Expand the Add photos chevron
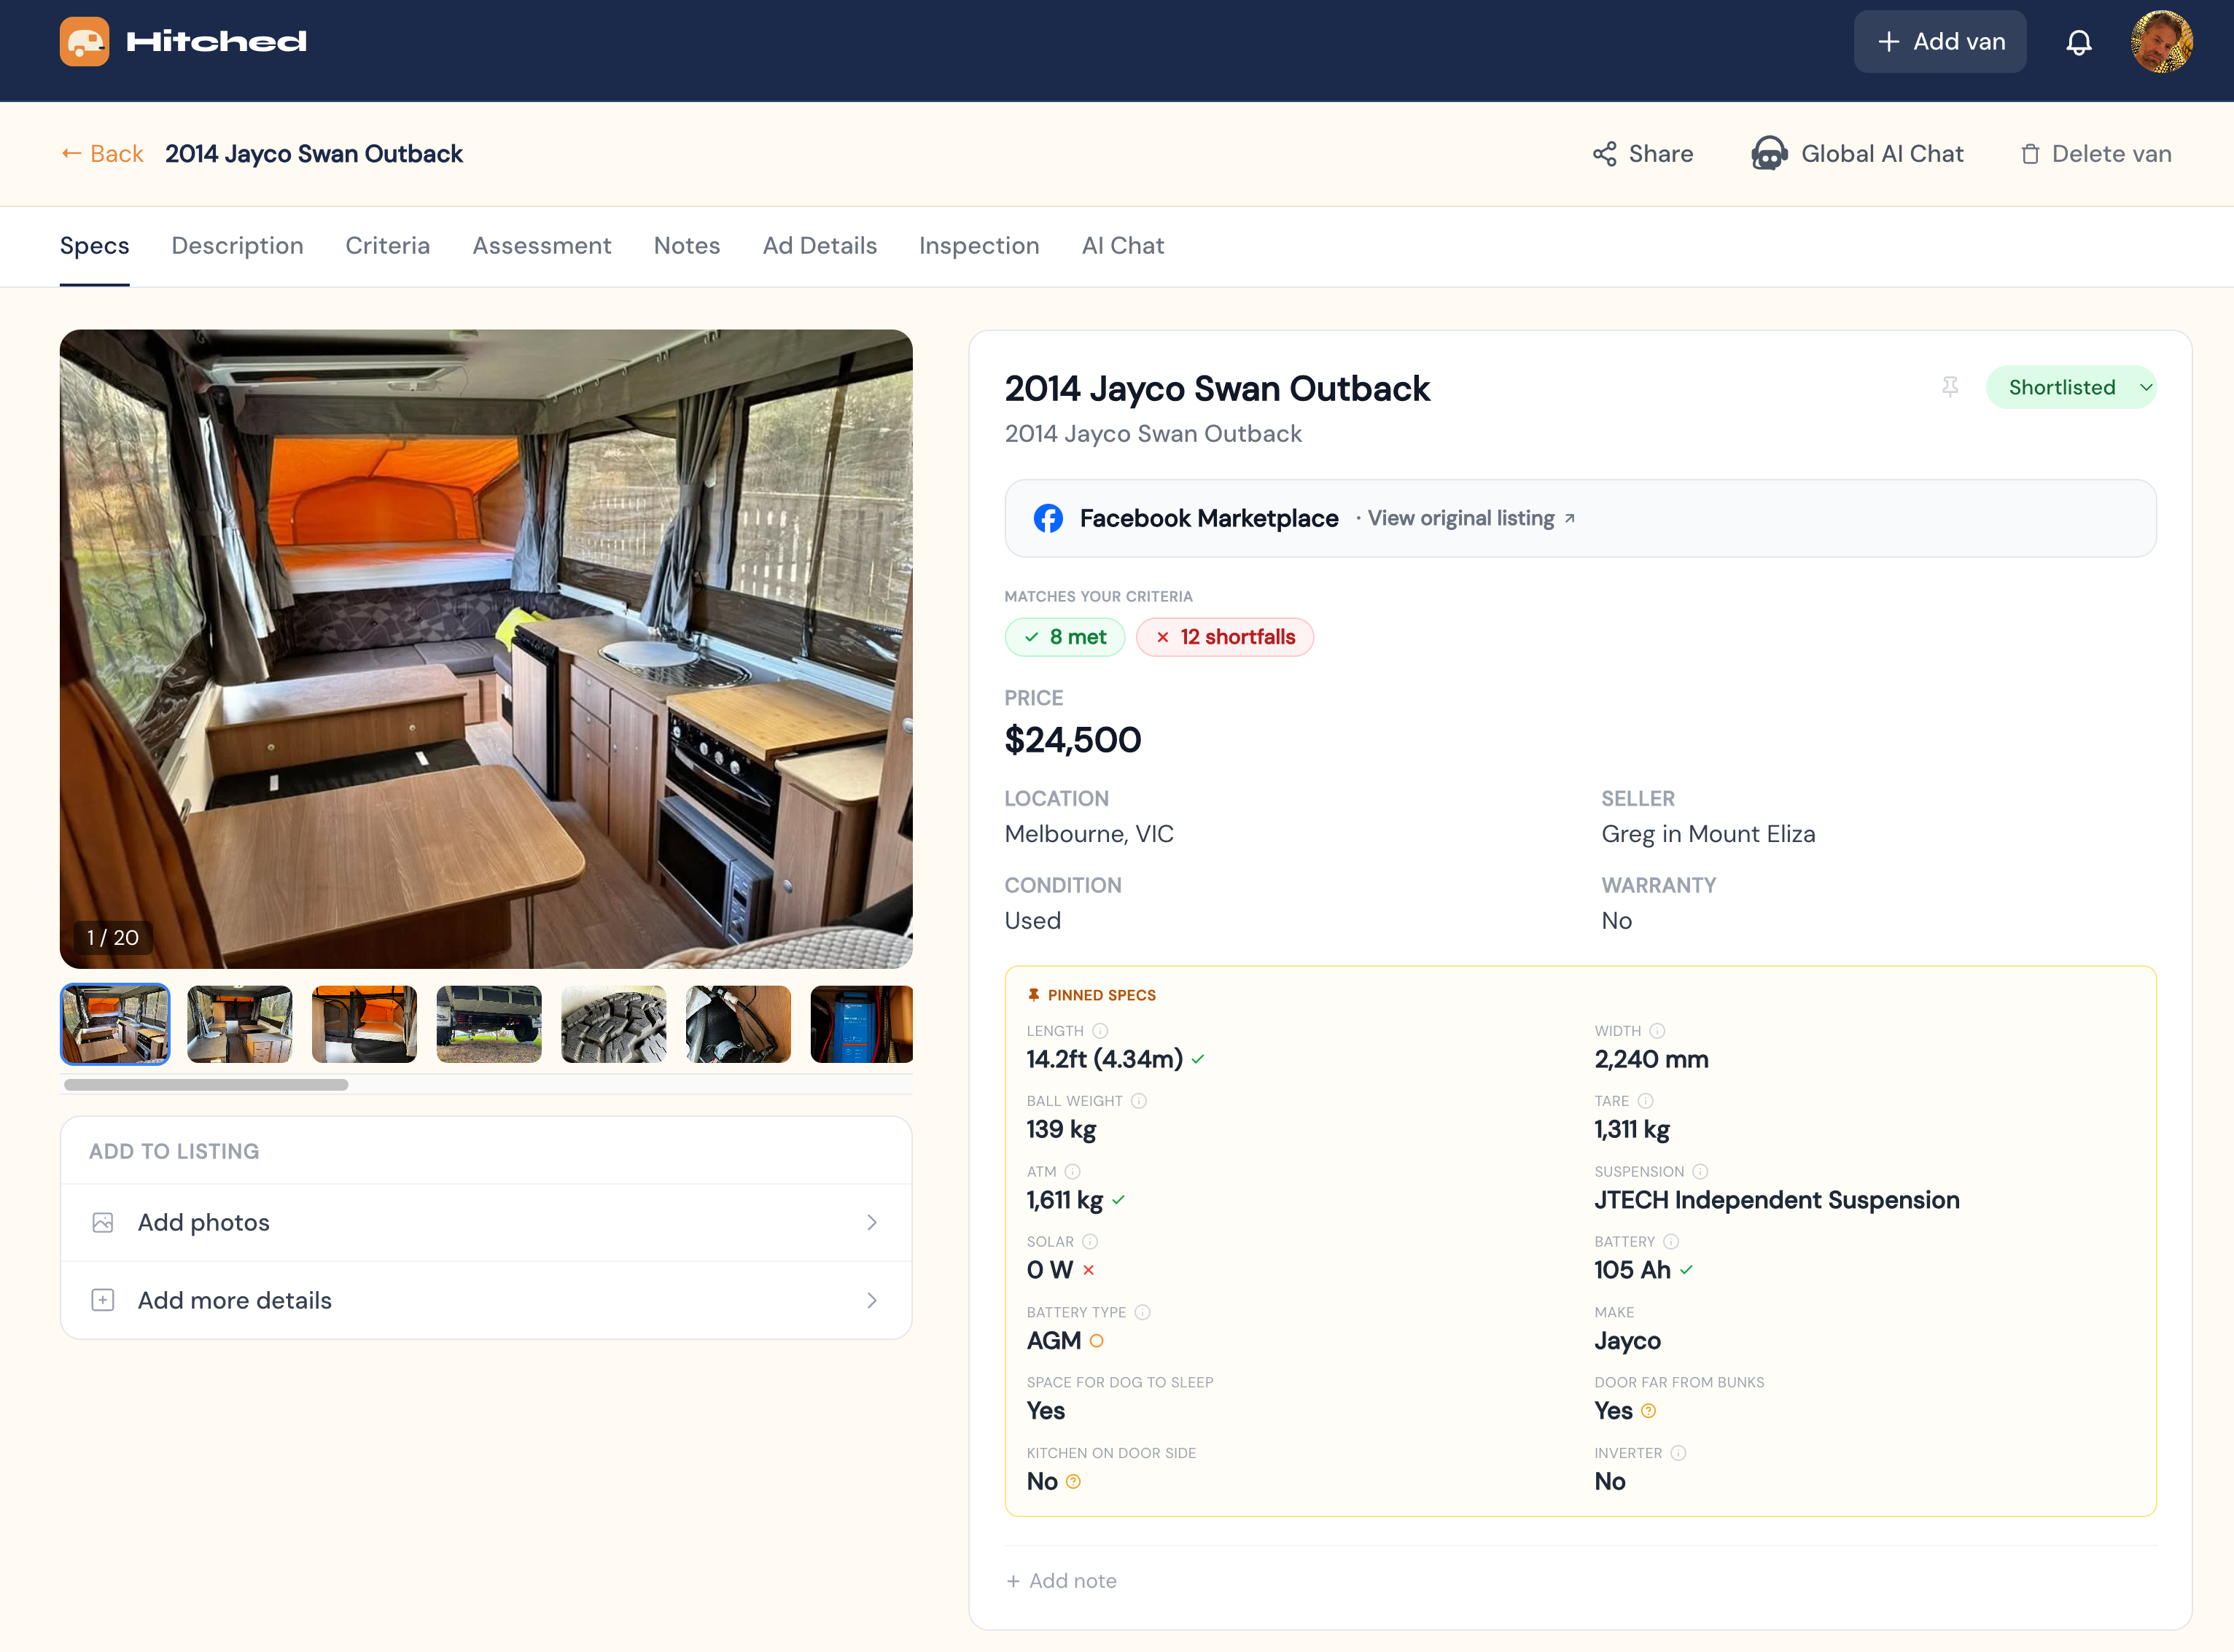Viewport: 2234px width, 1652px height. click(x=872, y=1222)
